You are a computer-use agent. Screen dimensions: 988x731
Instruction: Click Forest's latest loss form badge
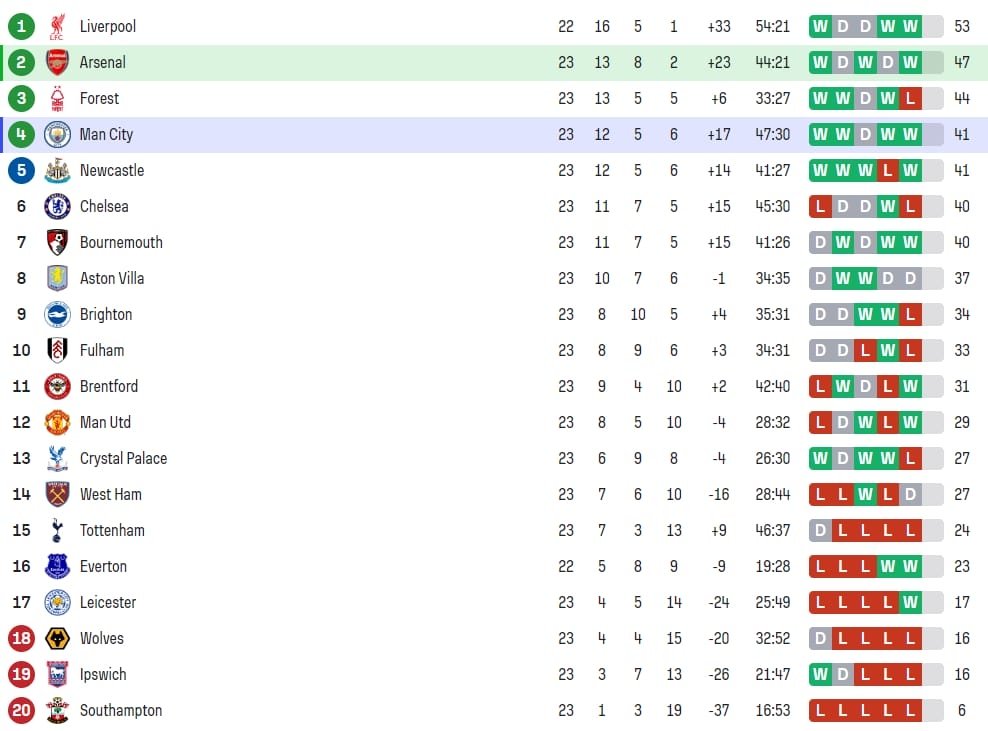pos(909,98)
